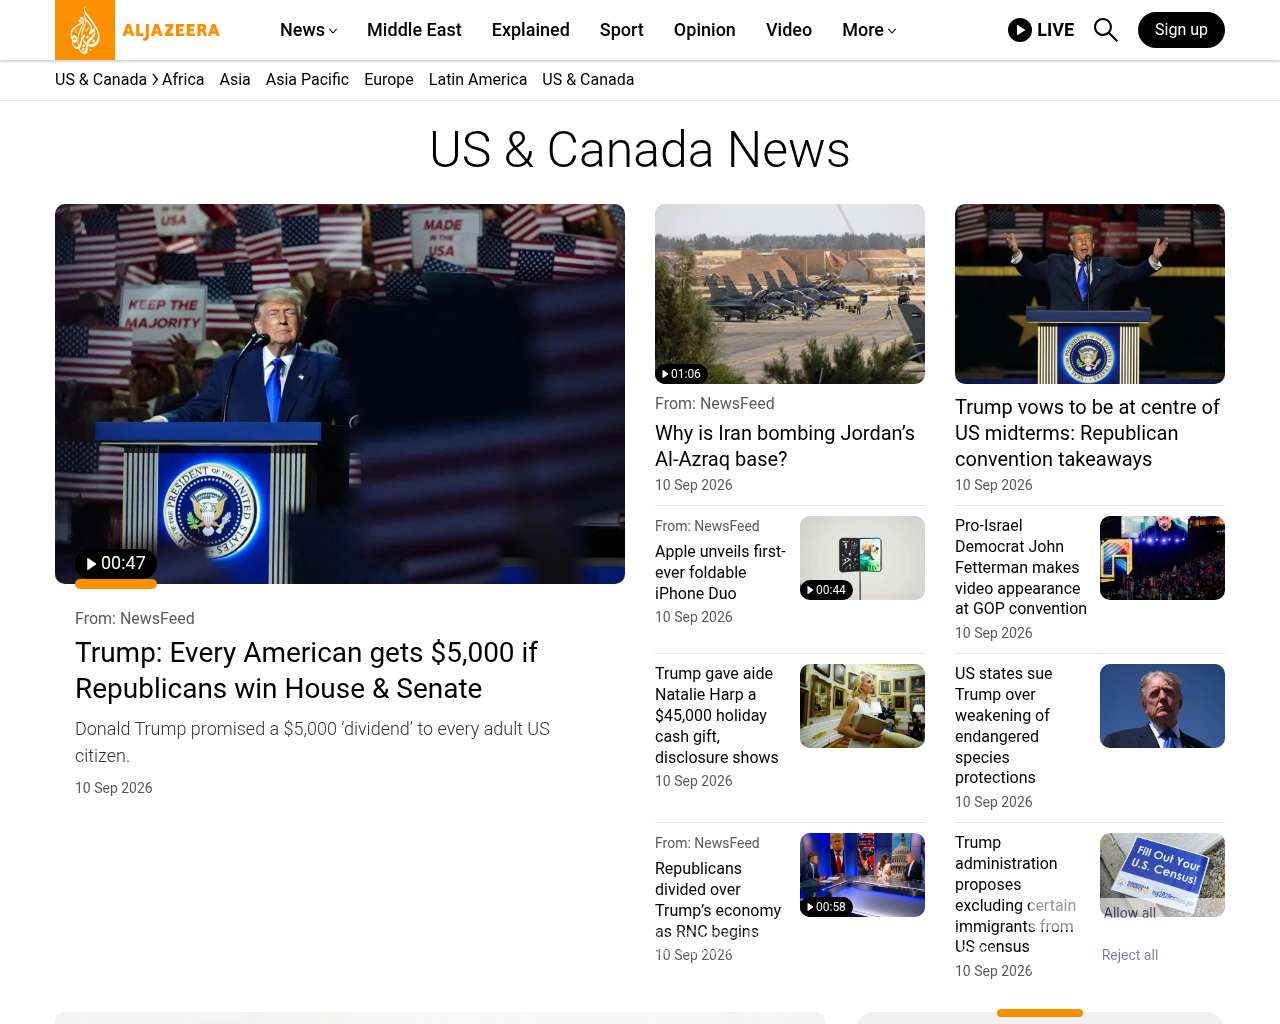
Task: Play the 00:44 foldable iPhone video
Action: [826, 590]
